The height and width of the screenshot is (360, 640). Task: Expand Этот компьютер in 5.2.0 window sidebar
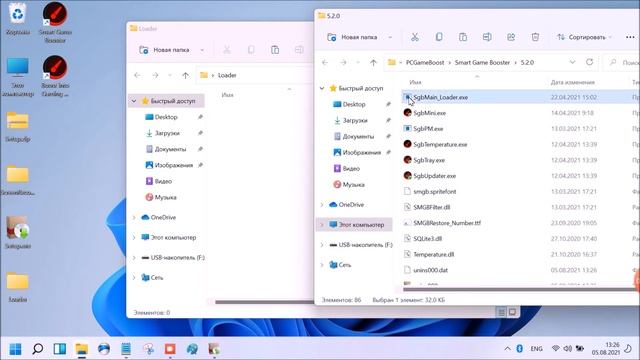pos(322,224)
